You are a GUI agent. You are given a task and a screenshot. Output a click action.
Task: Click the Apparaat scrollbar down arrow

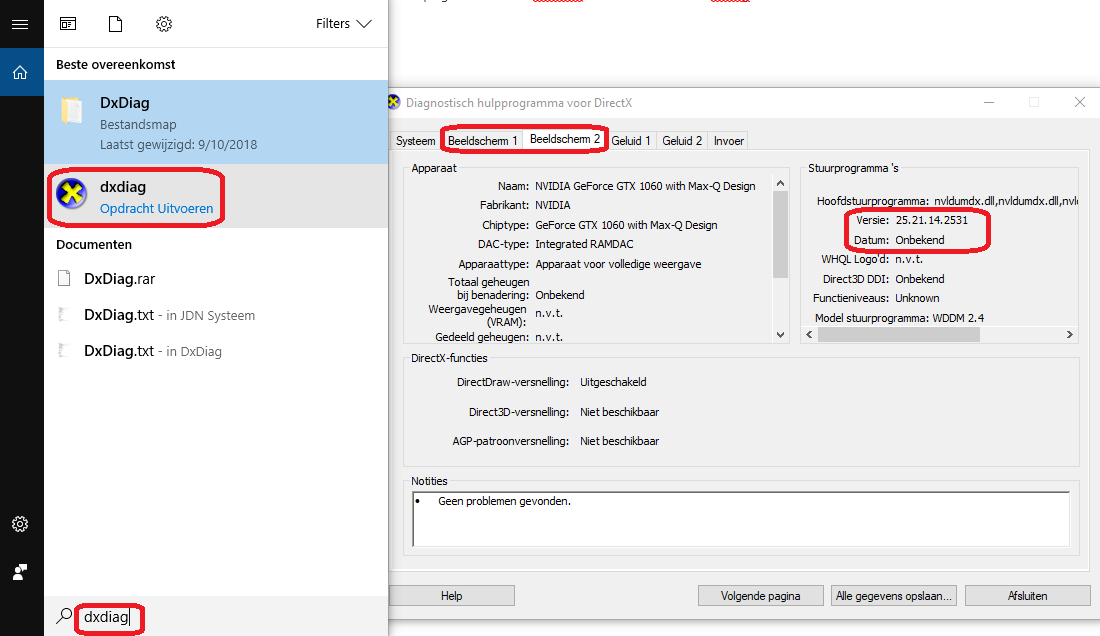pyautogui.click(x=780, y=335)
